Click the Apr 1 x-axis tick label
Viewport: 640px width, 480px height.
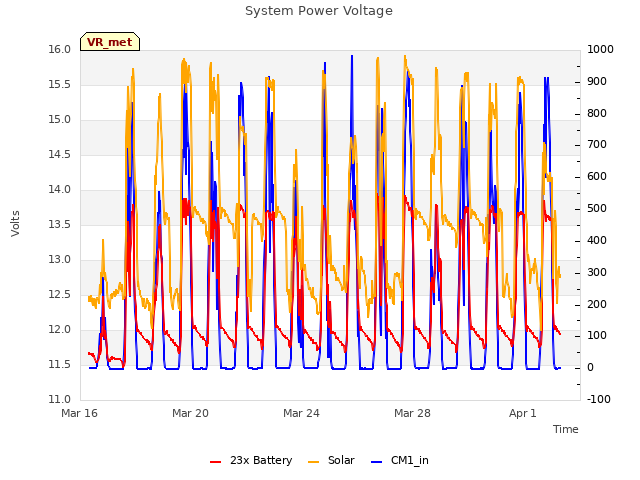(522, 413)
